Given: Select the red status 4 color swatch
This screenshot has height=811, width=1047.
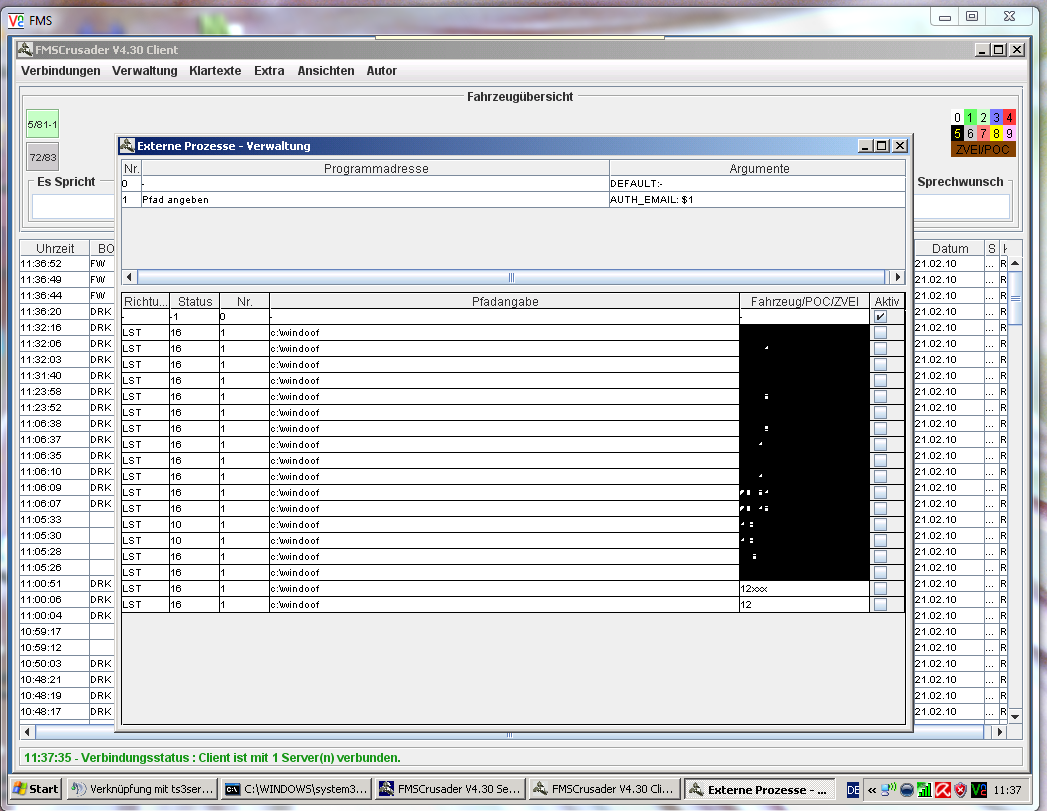Looking at the screenshot, I should click(x=1009, y=118).
